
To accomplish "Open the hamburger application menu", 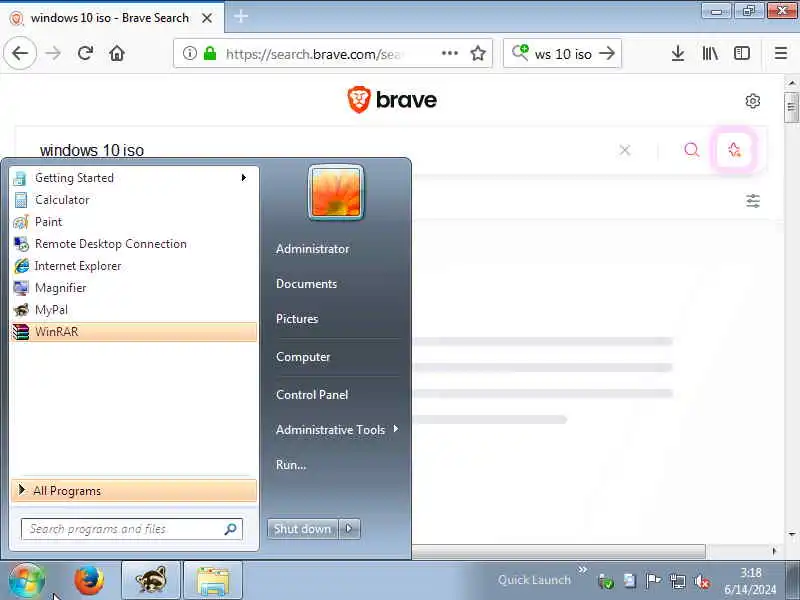I will coord(781,53).
